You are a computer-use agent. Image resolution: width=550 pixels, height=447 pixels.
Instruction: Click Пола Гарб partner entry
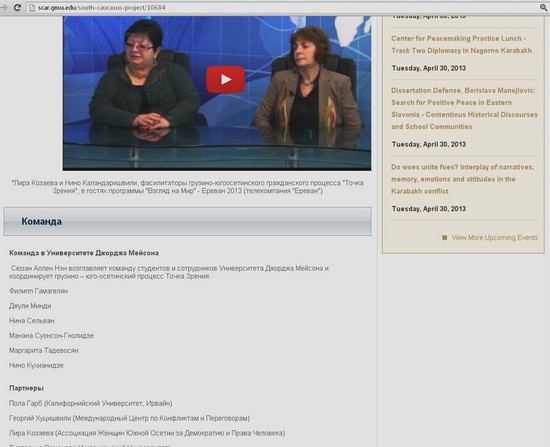click(x=90, y=403)
